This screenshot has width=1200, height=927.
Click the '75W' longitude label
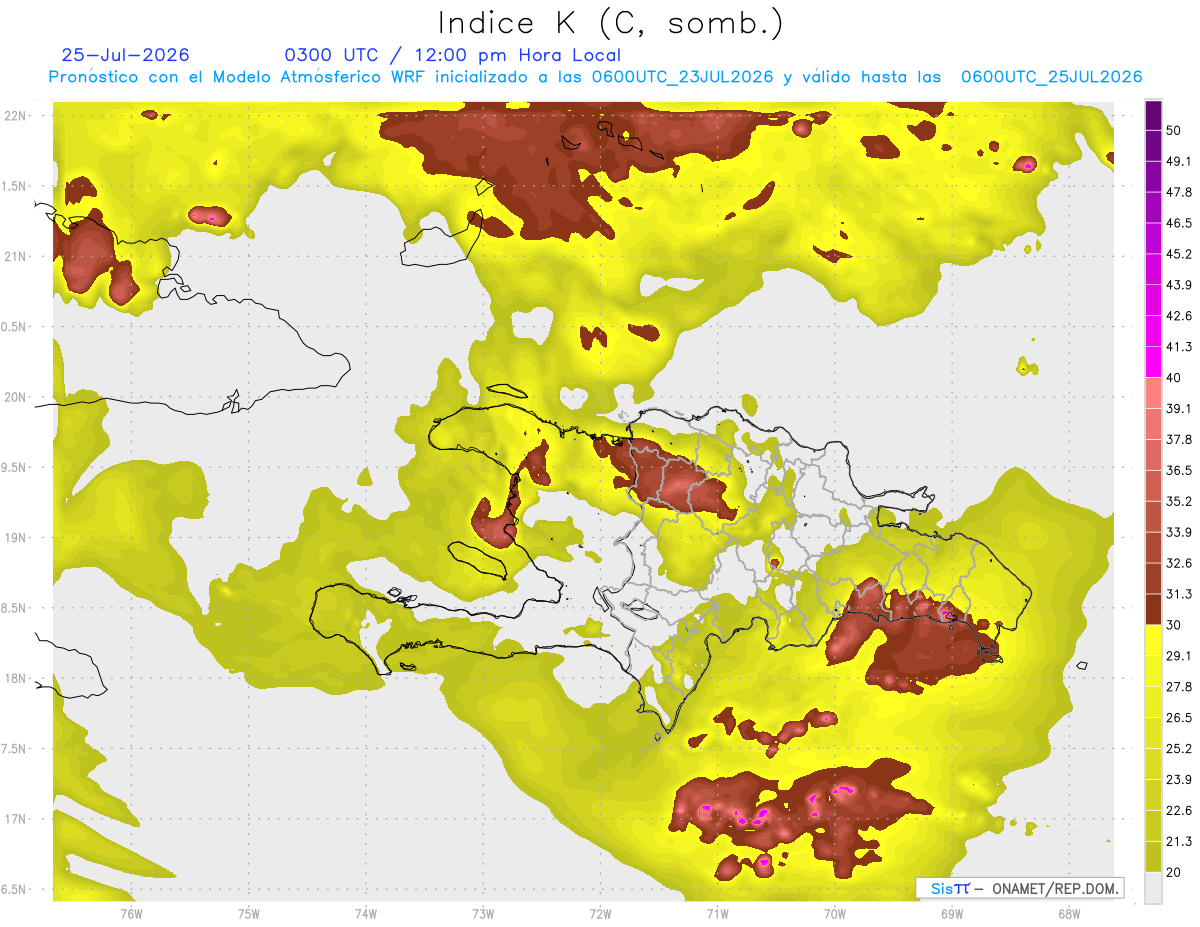pos(249,913)
